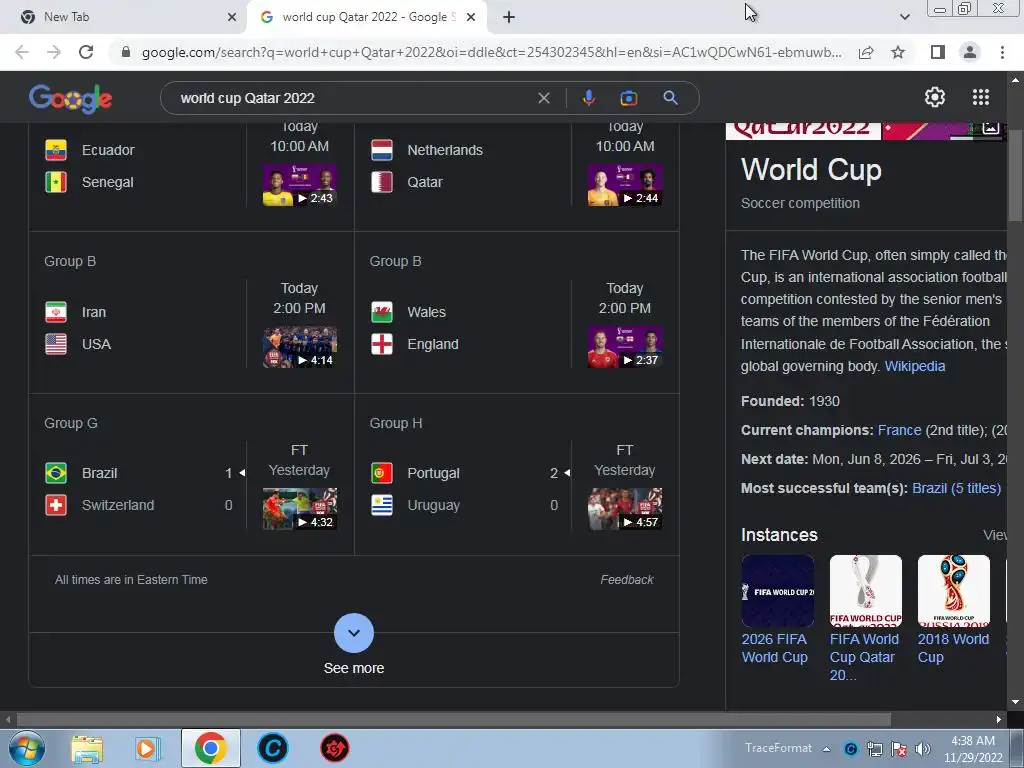
Task: Open the Wikipedia link
Action: (x=914, y=366)
